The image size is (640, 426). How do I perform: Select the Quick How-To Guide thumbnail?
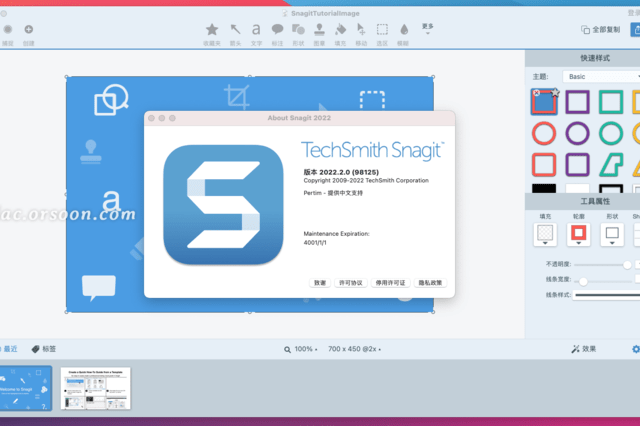point(96,388)
